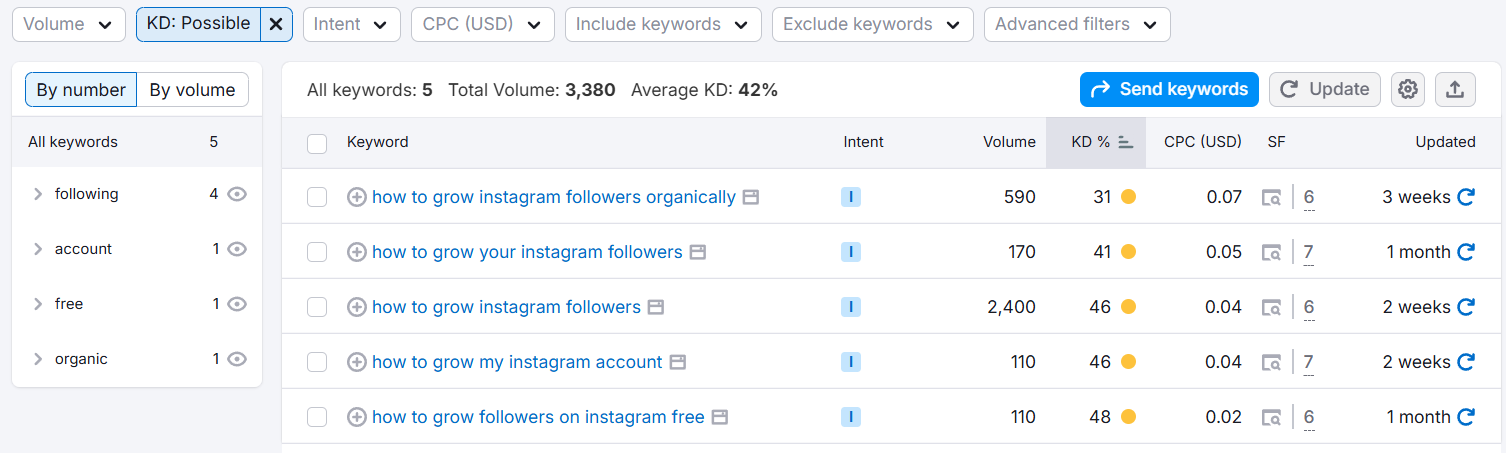
Task: Hide the 'organic' keyword group via eye
Action: (x=237, y=359)
